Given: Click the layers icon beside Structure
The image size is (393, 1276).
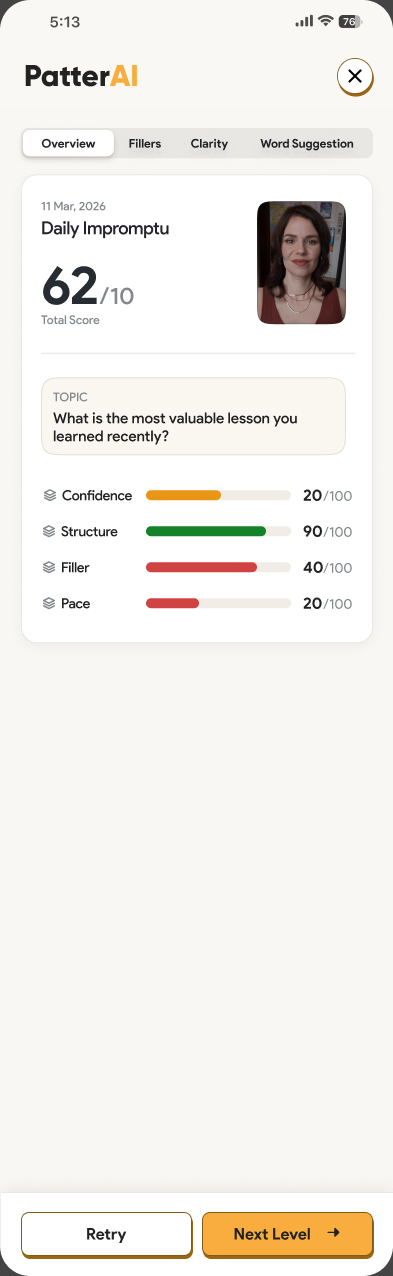Looking at the screenshot, I should pyautogui.click(x=50, y=531).
